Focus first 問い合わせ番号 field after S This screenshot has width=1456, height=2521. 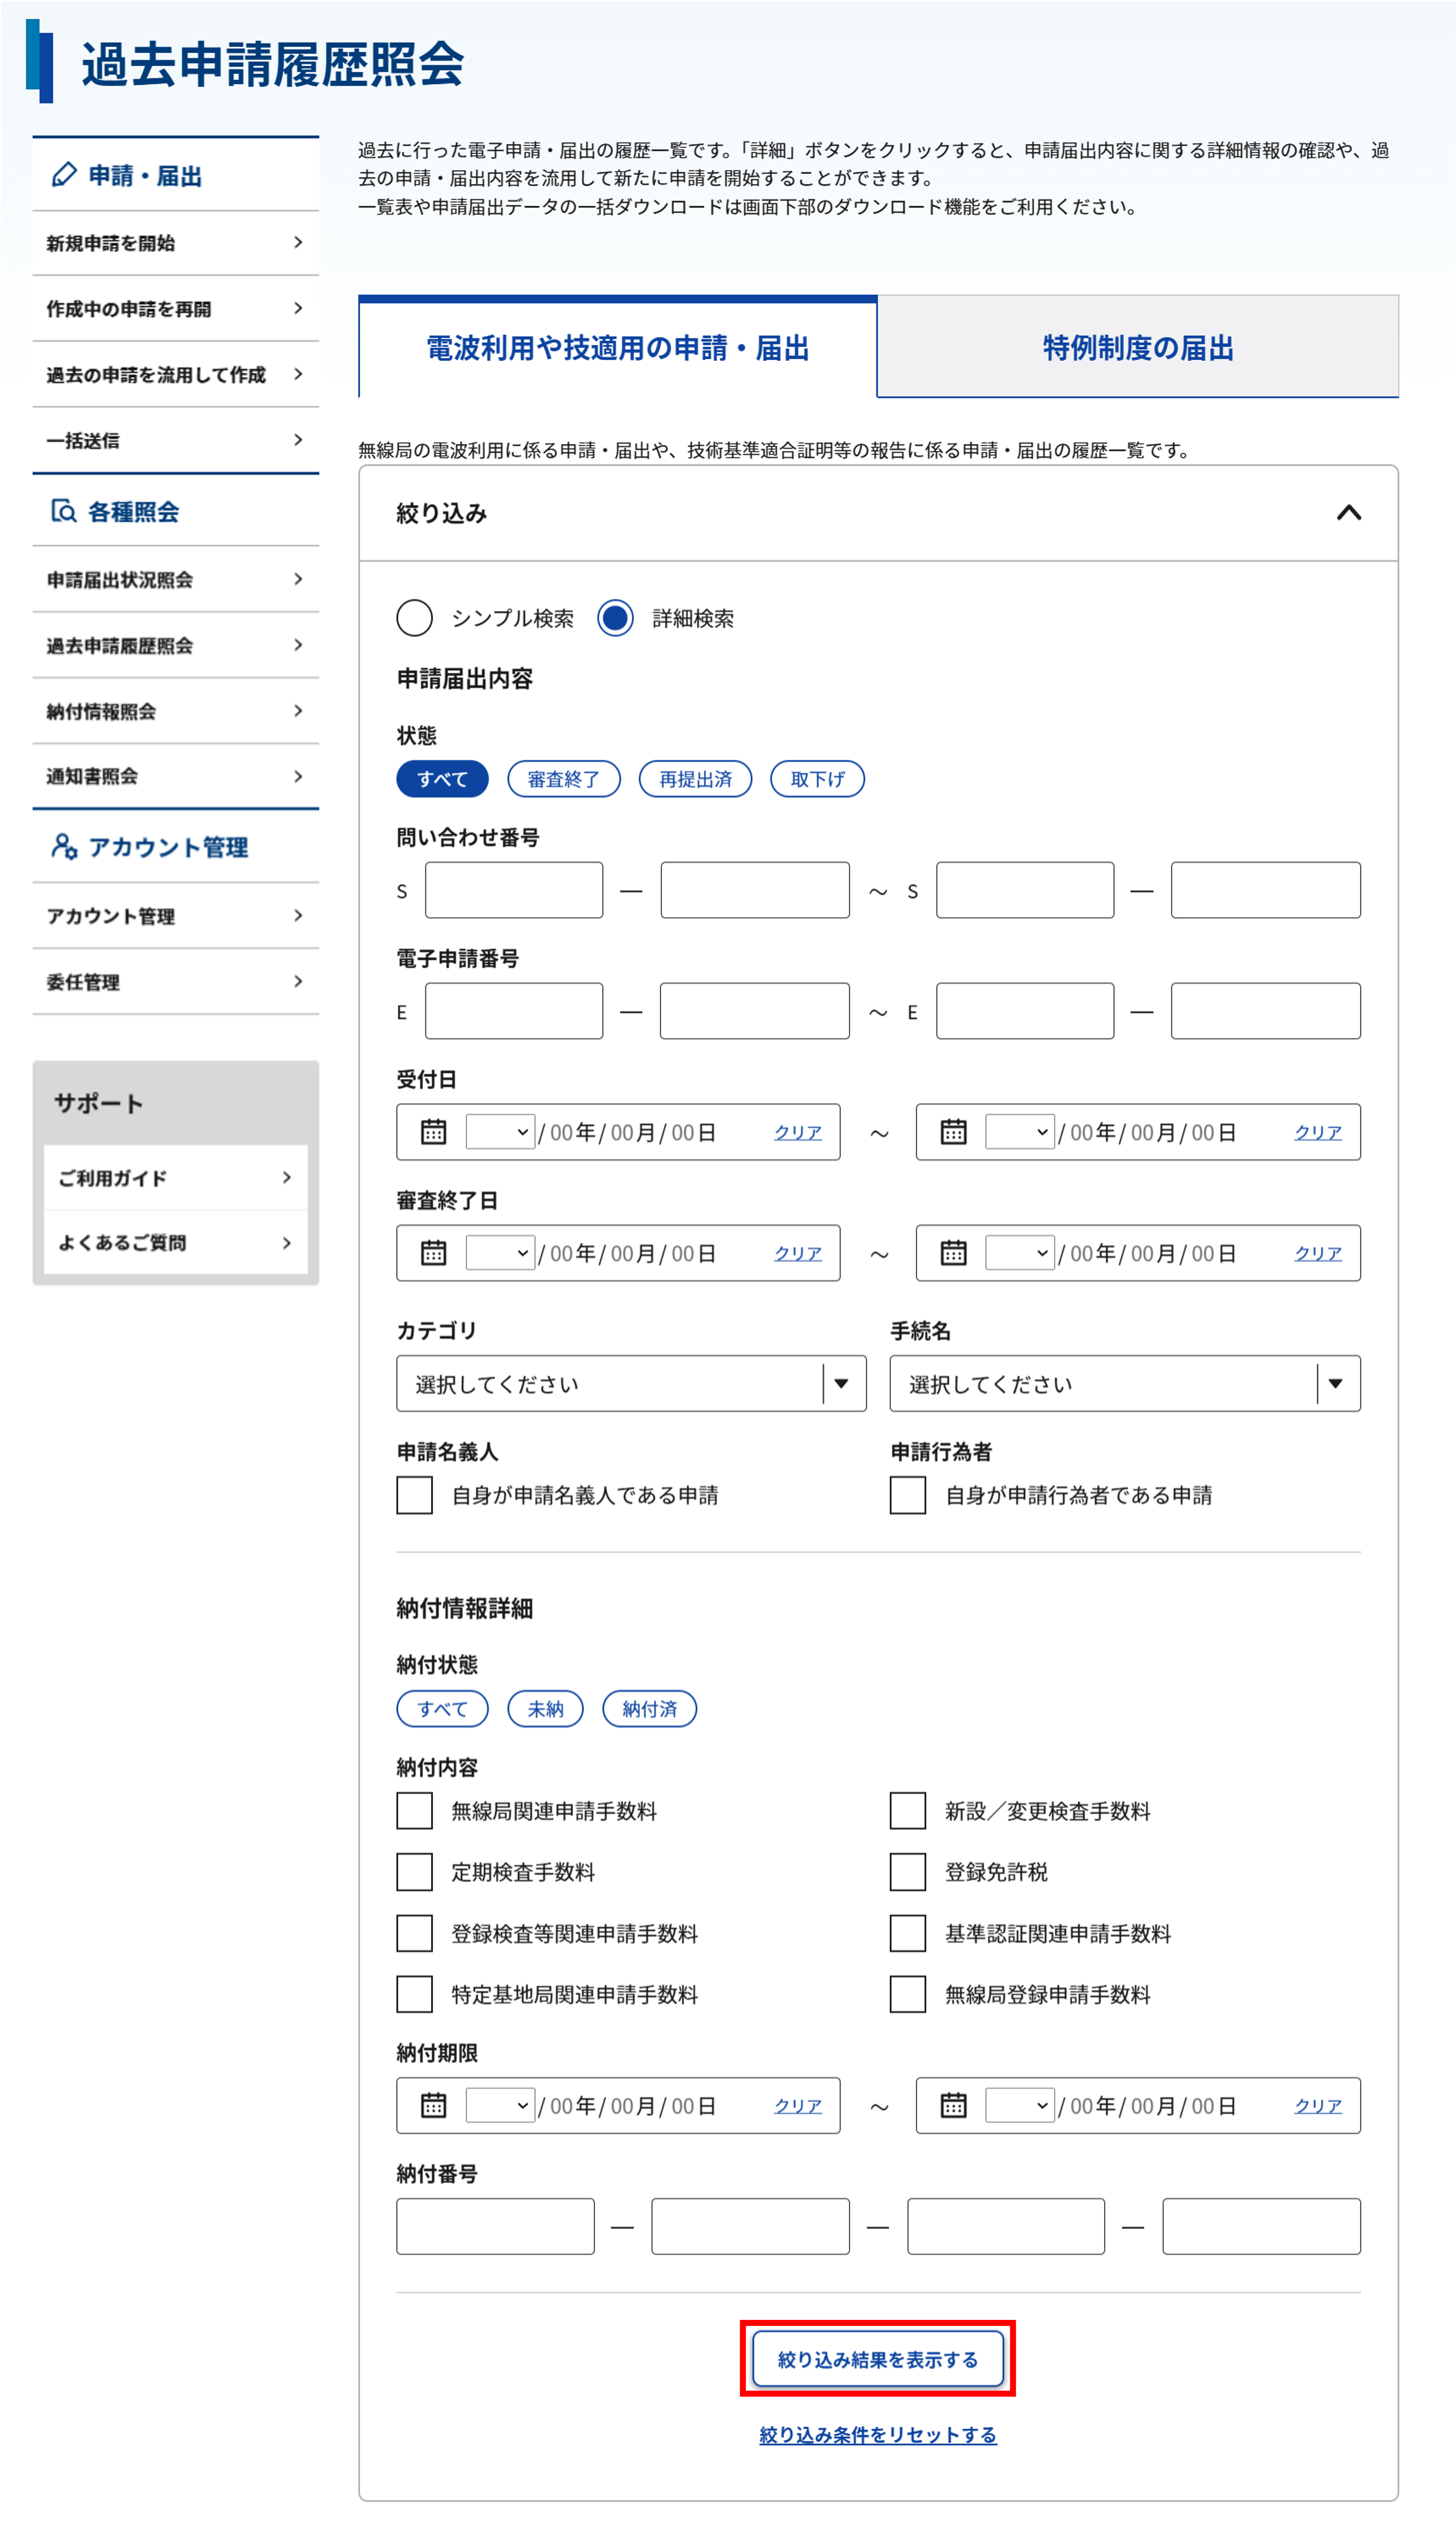click(x=514, y=889)
